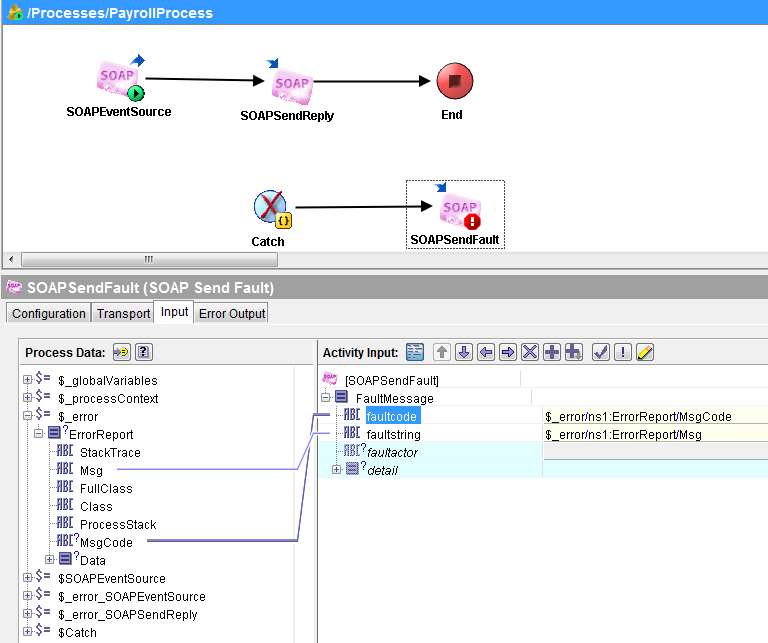Click the Process Data coercions icon
Viewport: 768px width, 643px height.
pos(121,352)
